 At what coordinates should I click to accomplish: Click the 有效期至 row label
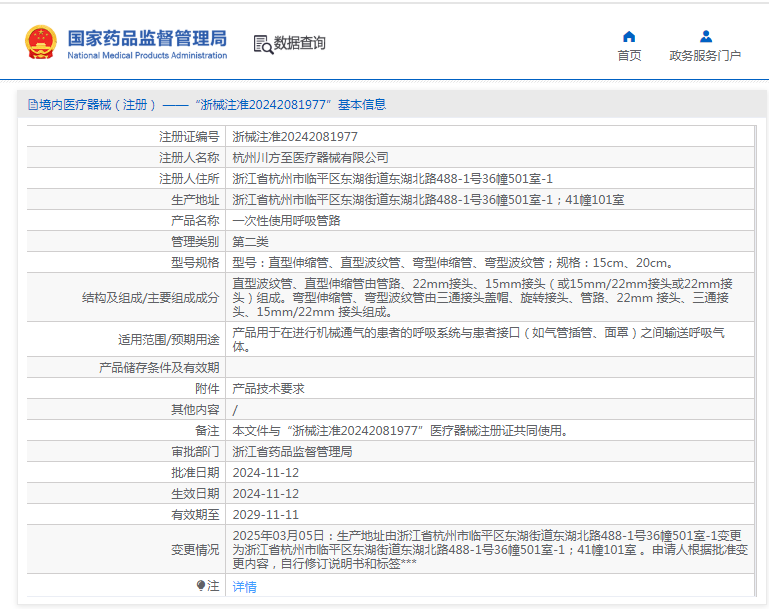195,515
